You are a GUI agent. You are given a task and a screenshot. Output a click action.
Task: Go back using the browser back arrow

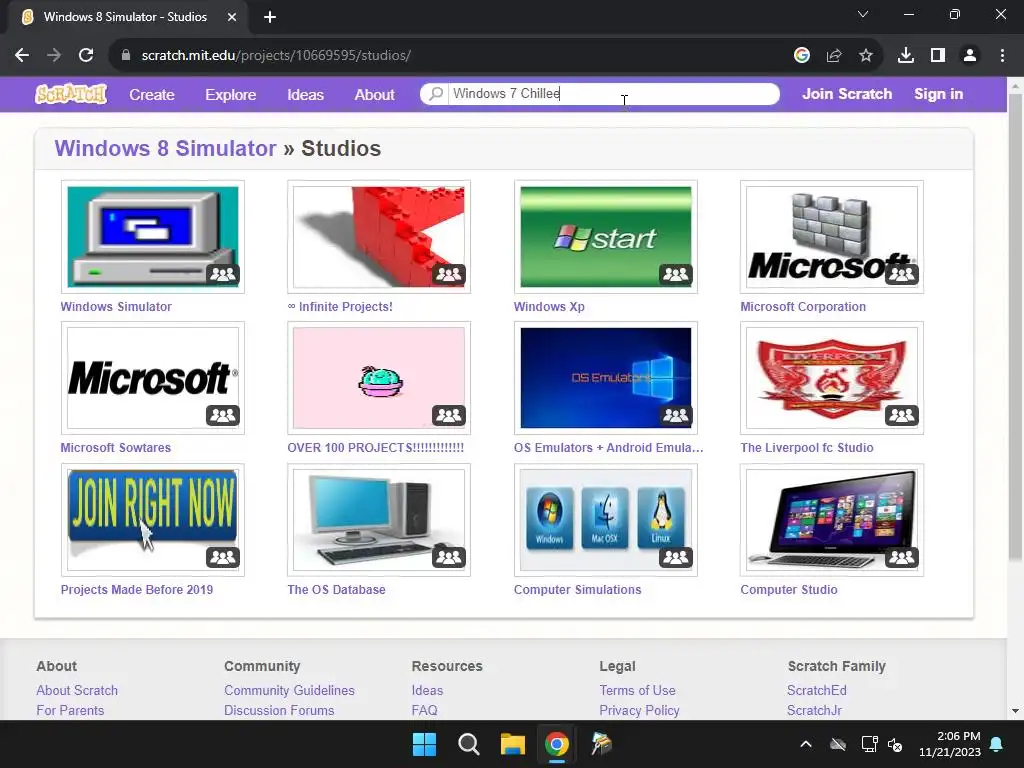(22, 56)
